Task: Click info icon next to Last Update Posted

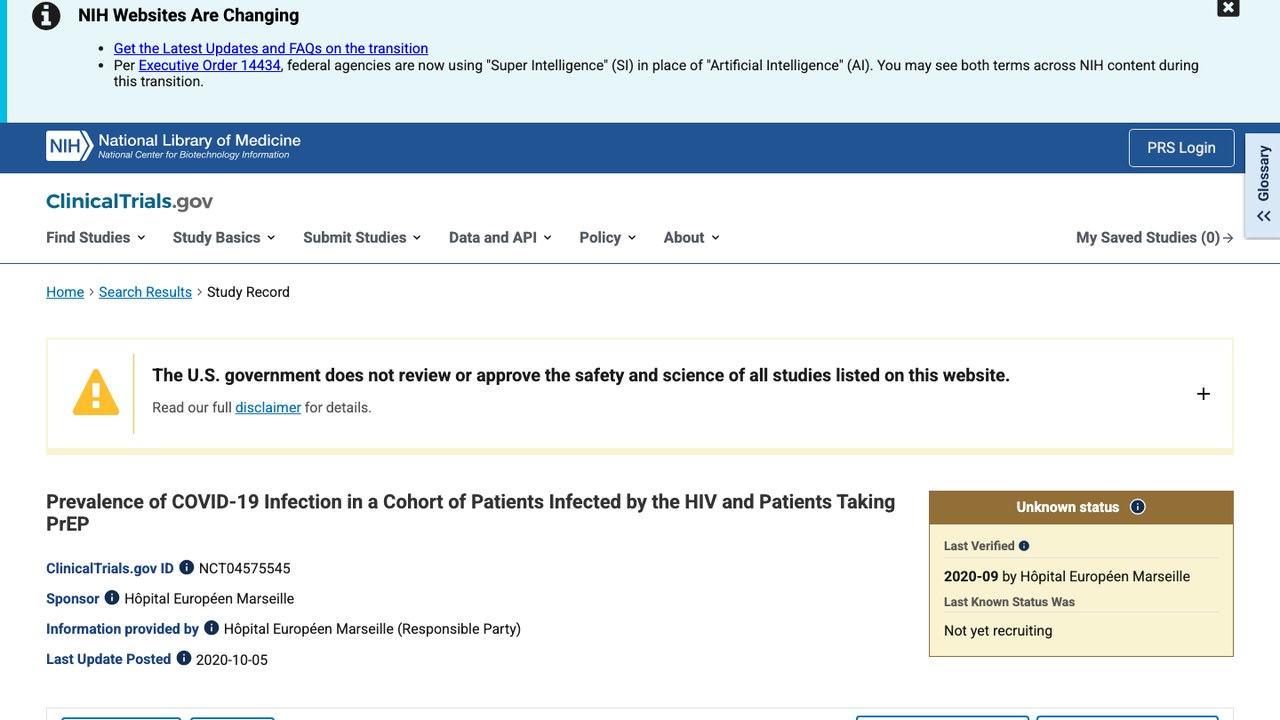Action: tap(184, 658)
